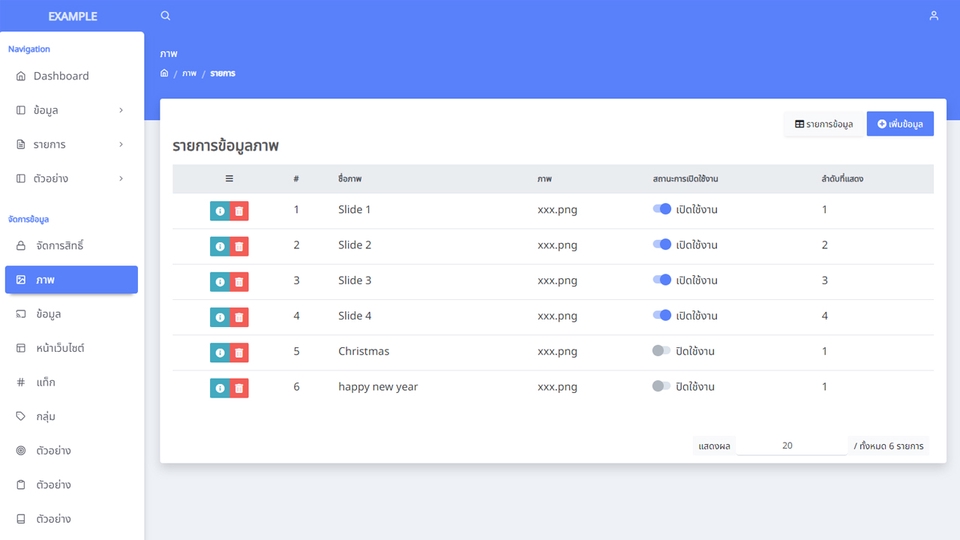The height and width of the screenshot is (540, 960).
Task: Click xxx.png in Slide 1 row
Action: (557, 209)
